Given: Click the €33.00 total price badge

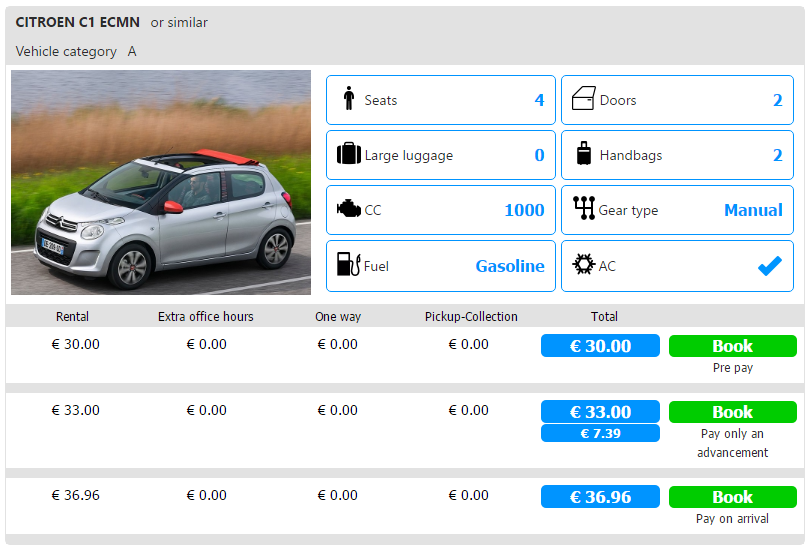Looking at the screenshot, I should point(600,412).
